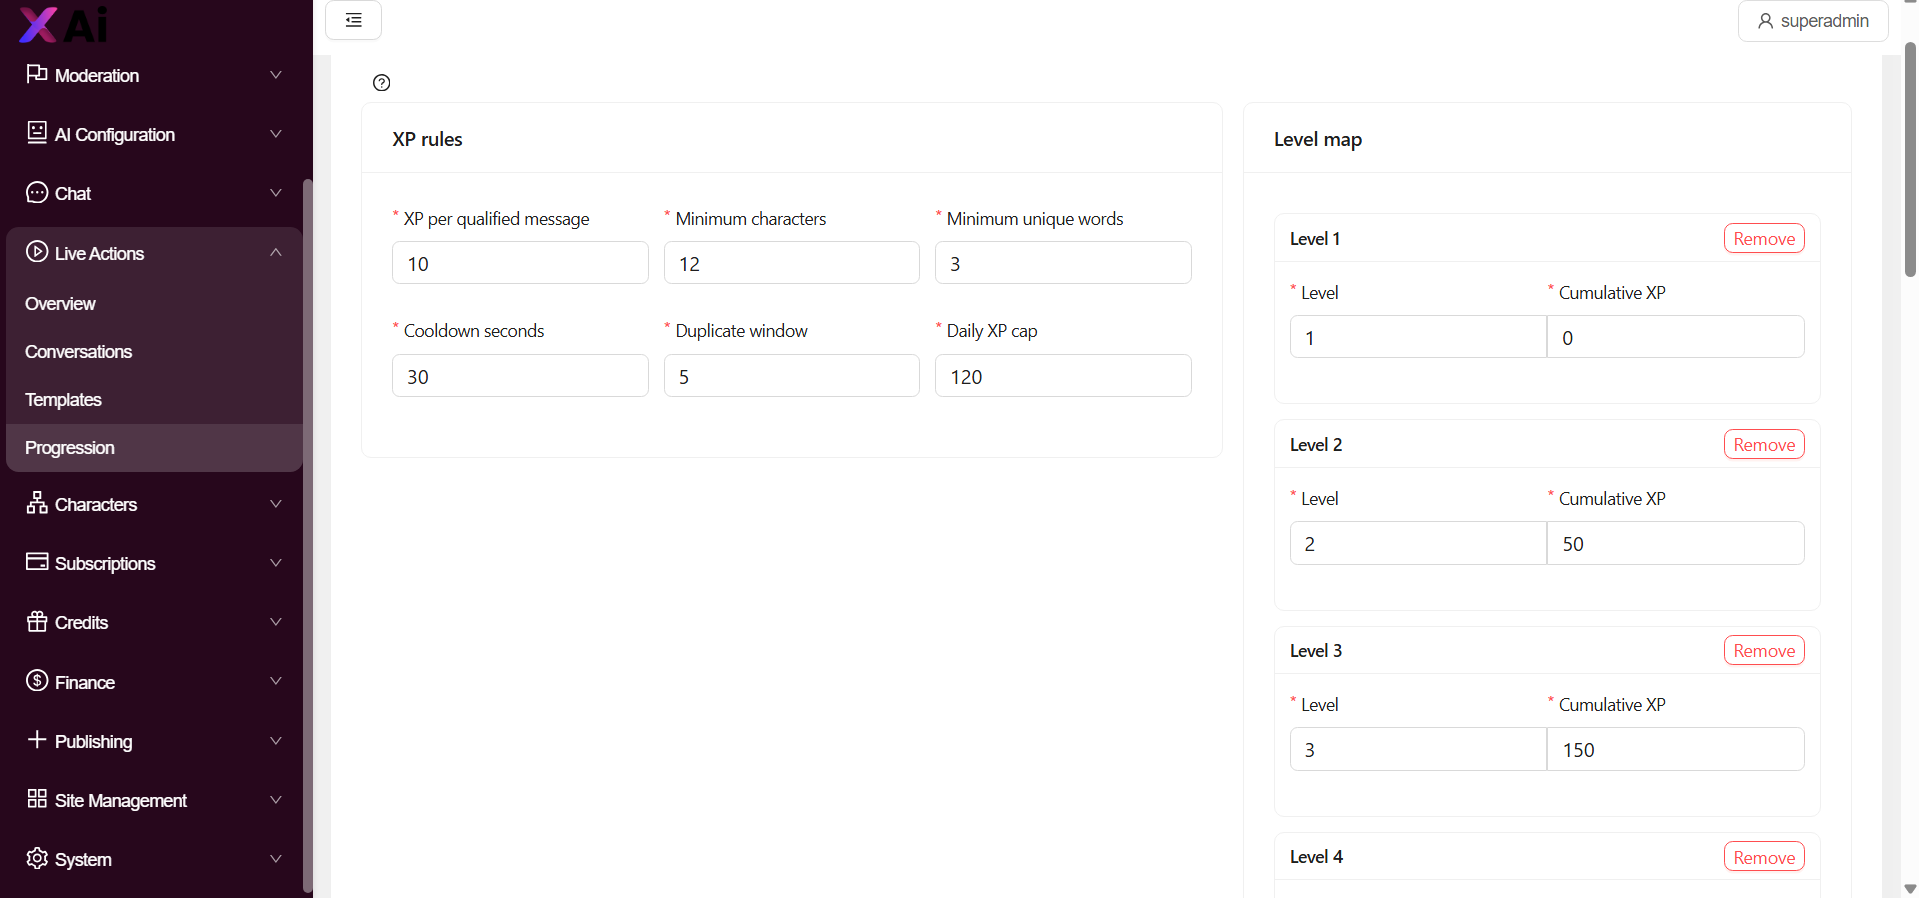Click the XAi logo
The image size is (1919, 898).
click(x=64, y=24)
